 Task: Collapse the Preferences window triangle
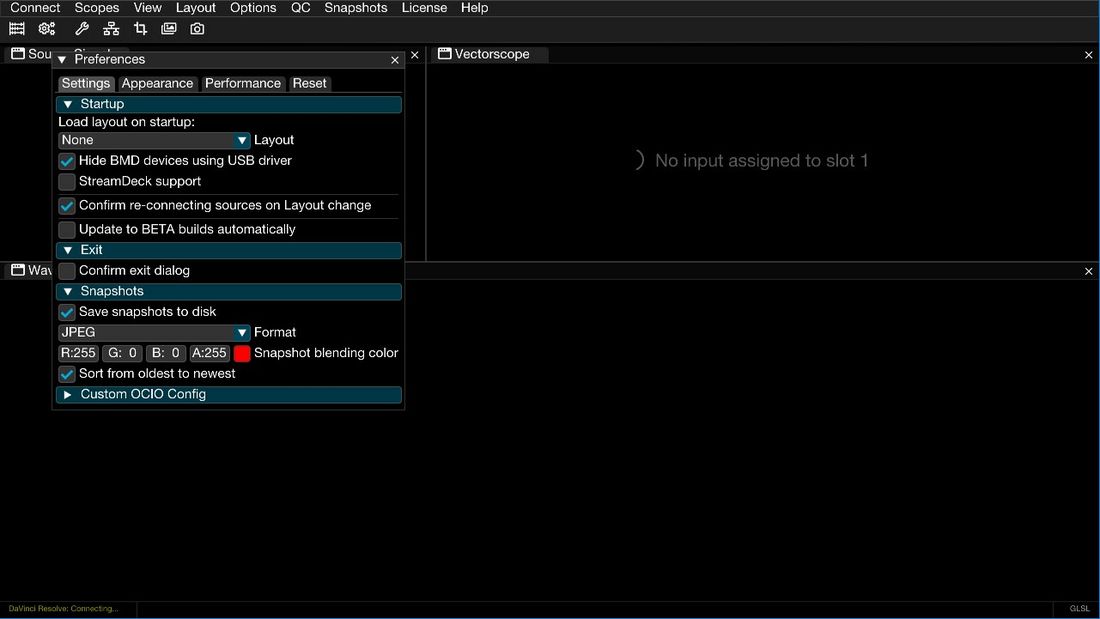[62, 60]
